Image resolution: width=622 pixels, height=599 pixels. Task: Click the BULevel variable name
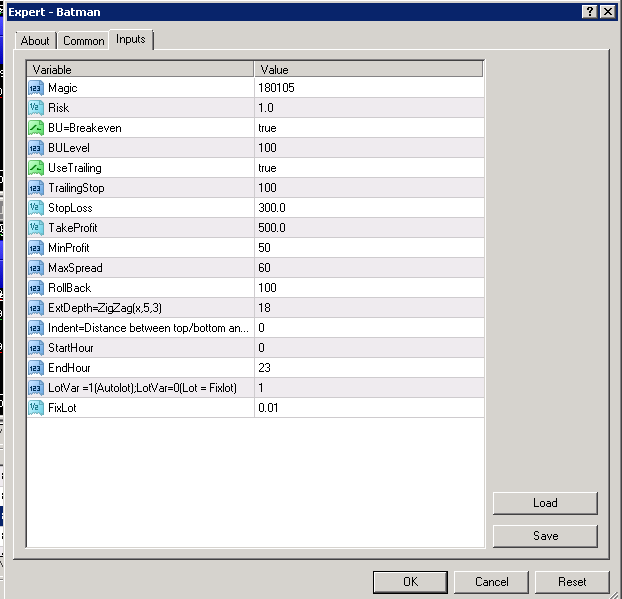click(x=69, y=148)
